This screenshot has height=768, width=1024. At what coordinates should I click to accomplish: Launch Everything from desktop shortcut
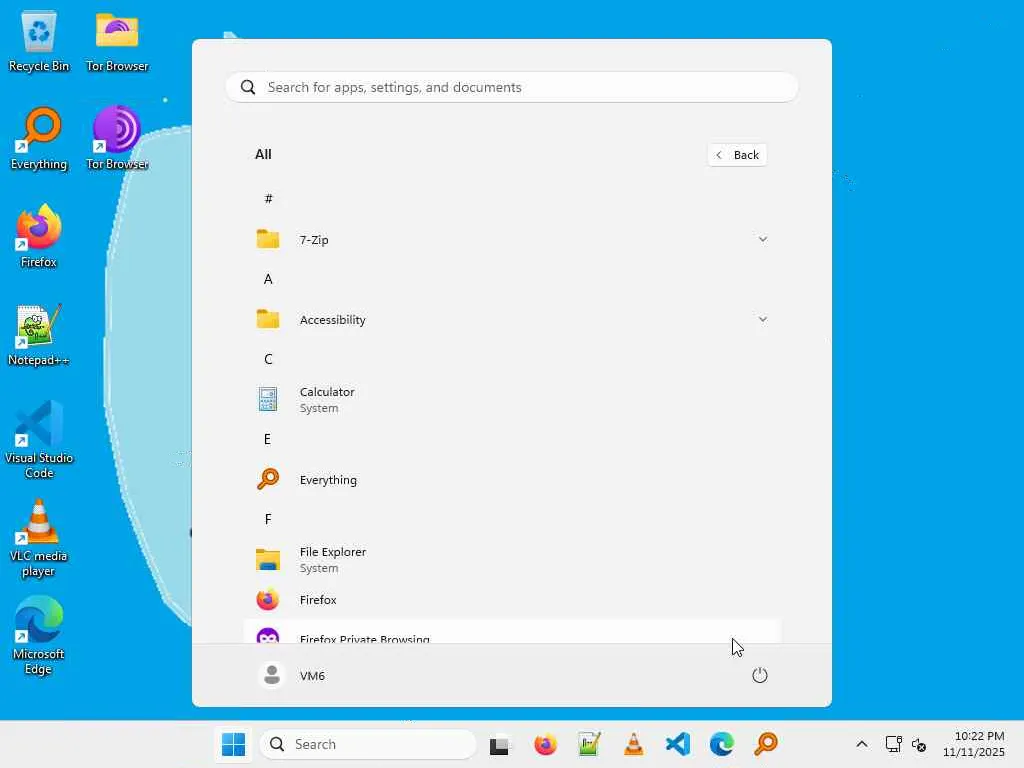coord(39,139)
